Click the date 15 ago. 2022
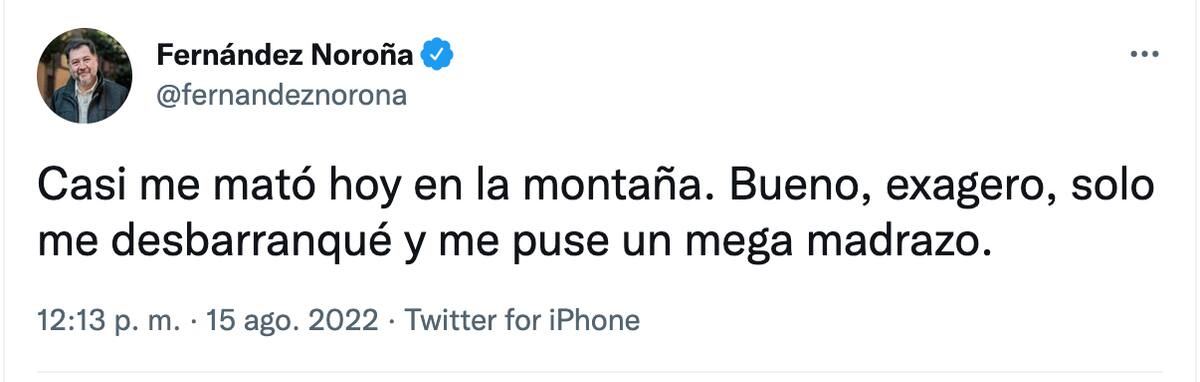 tap(291, 321)
